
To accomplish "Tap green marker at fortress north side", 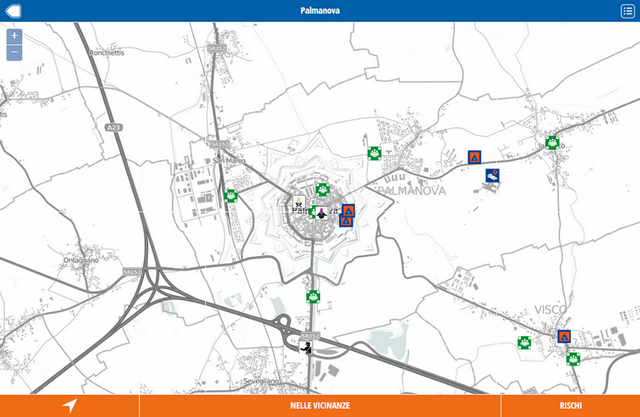I will 322,188.
